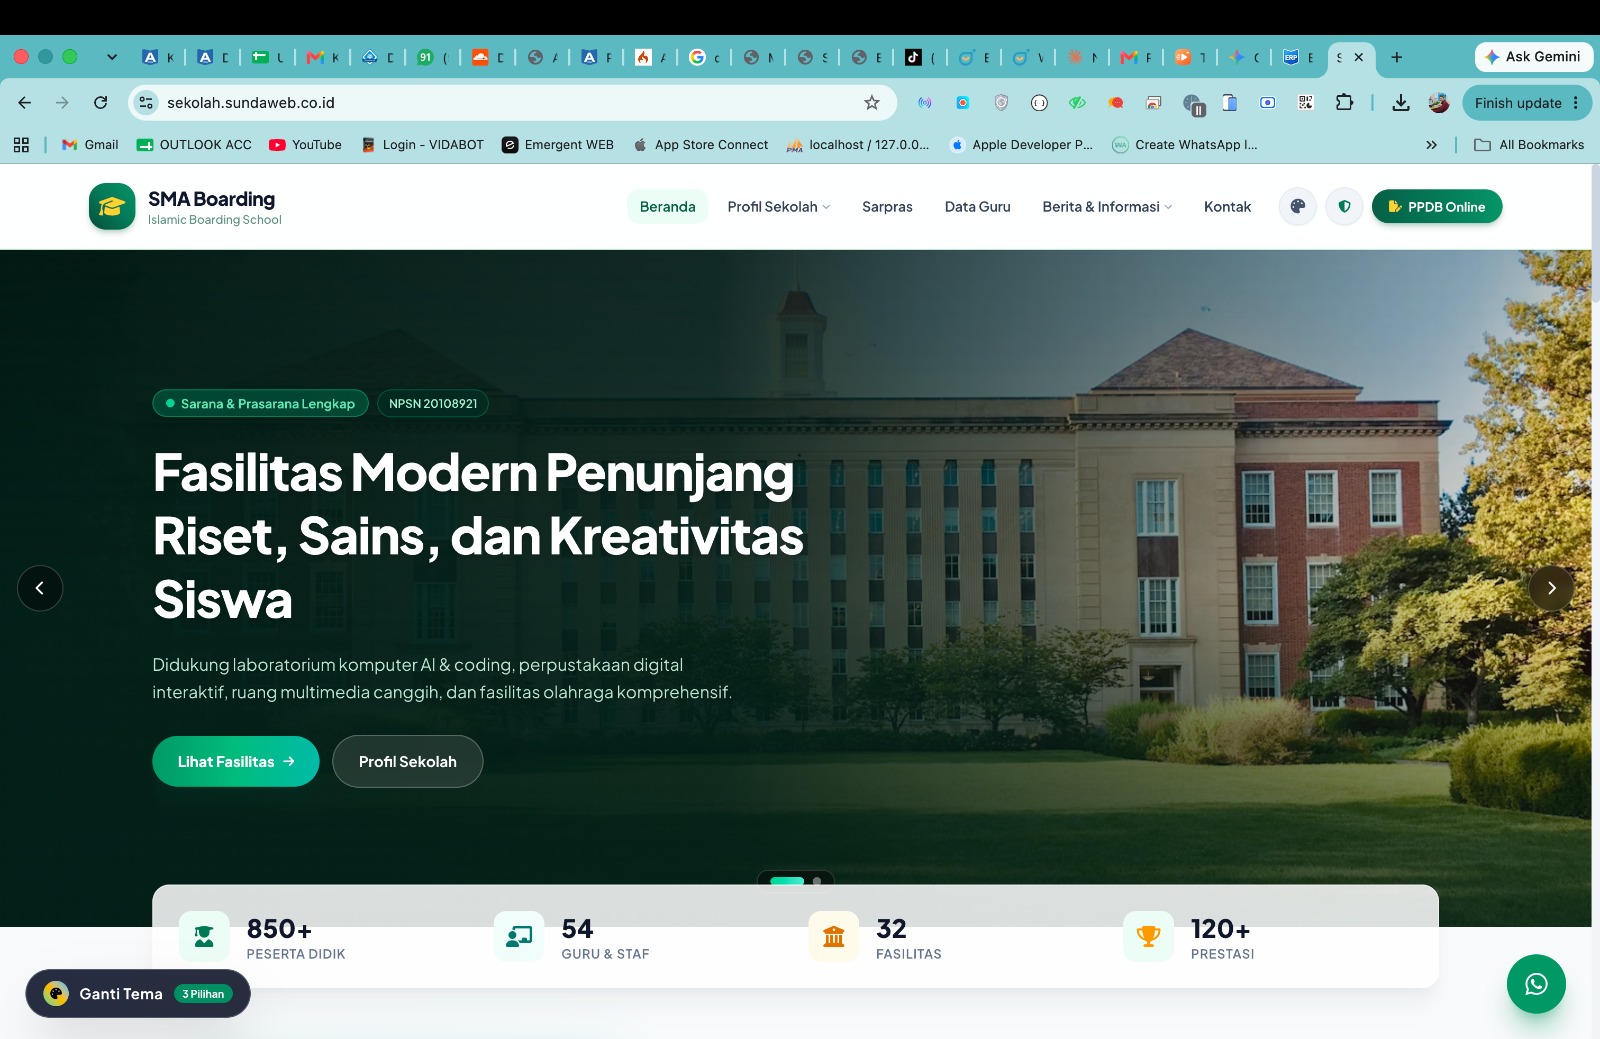Click the Profil Sekolah hero button
Viewport: 1600px width, 1039px height.
408,762
